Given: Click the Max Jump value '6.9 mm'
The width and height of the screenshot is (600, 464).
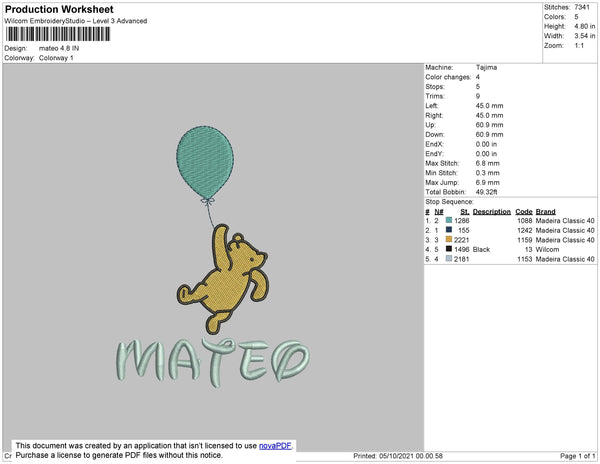Looking at the screenshot, I should [488, 182].
